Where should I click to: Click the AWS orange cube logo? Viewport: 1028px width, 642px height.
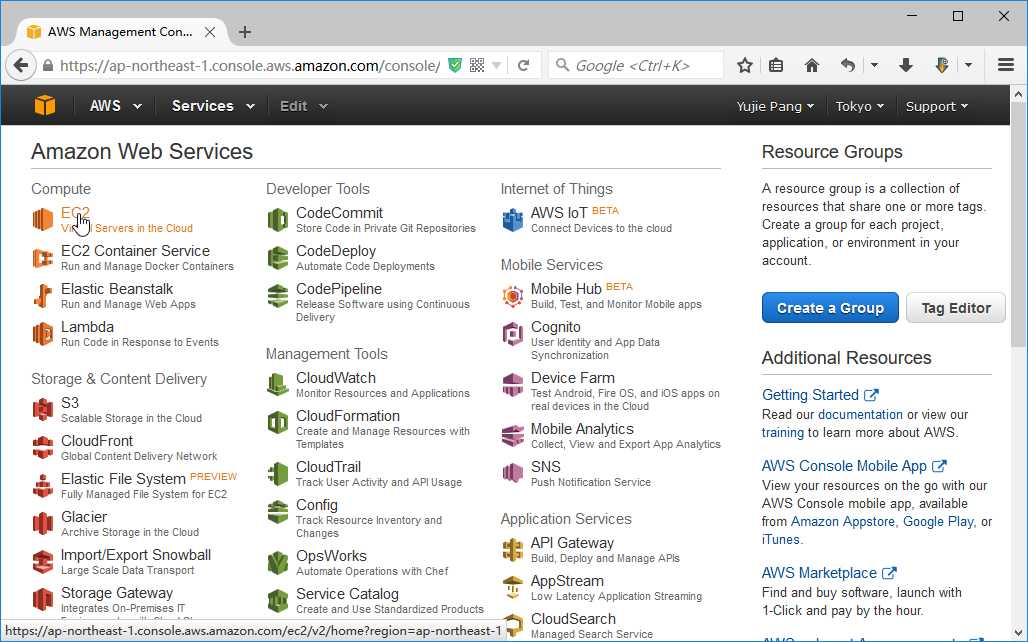click(x=45, y=105)
